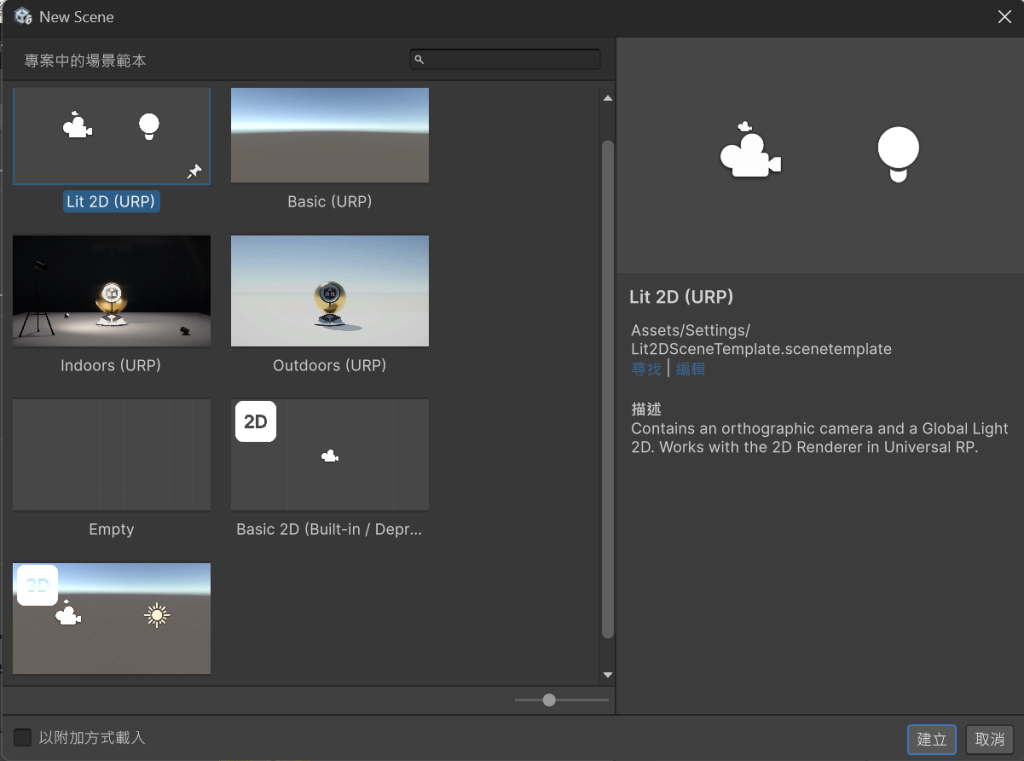Image resolution: width=1024 pixels, height=761 pixels.
Task: Select the 3D template with sun icon
Action: click(x=112, y=618)
